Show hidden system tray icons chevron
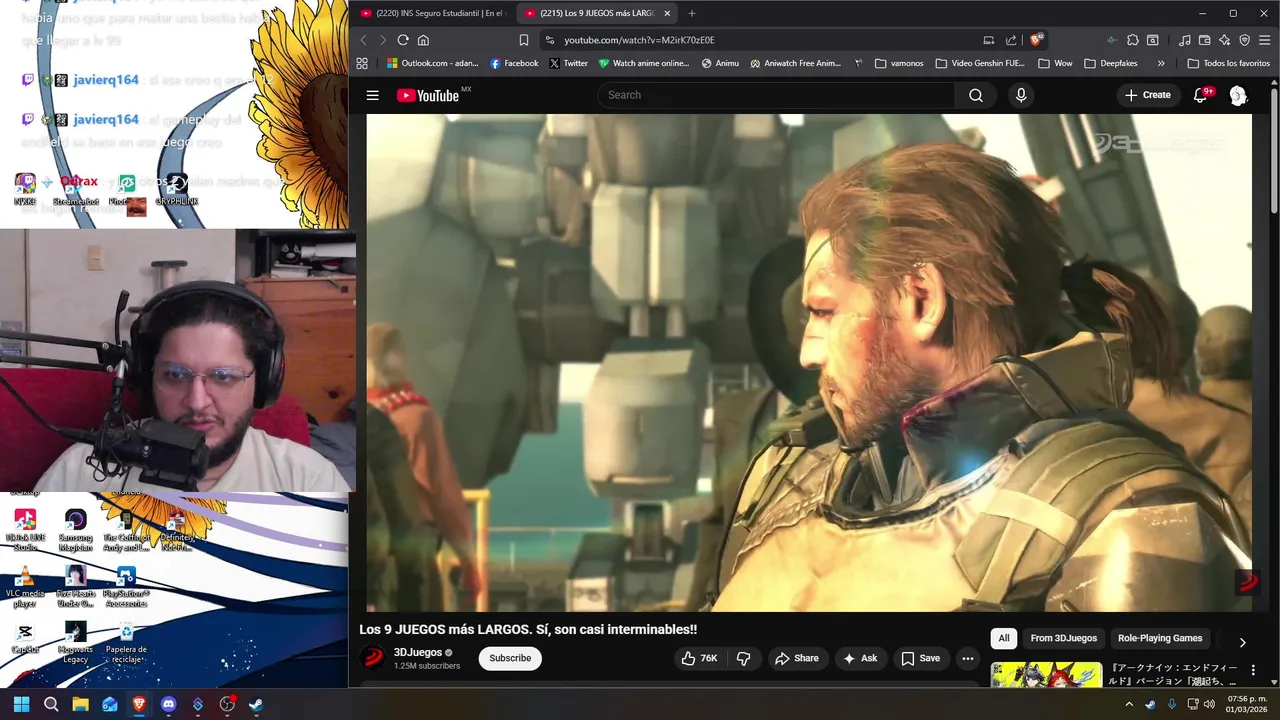 click(x=1130, y=704)
